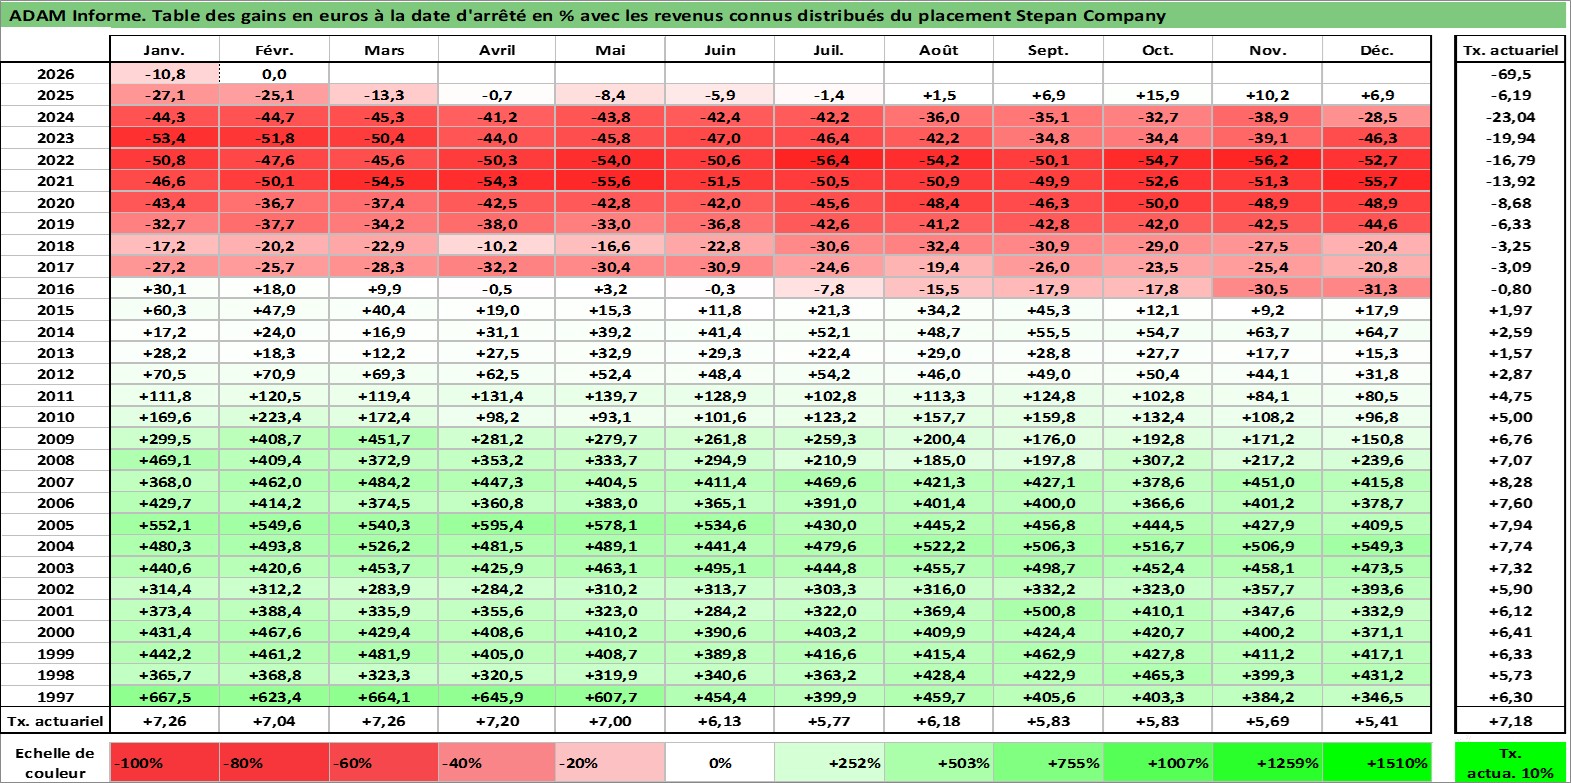Click the overall Tx. actuariel total '+7,18'
Image resolution: width=1571 pixels, height=783 pixels.
(1510, 721)
